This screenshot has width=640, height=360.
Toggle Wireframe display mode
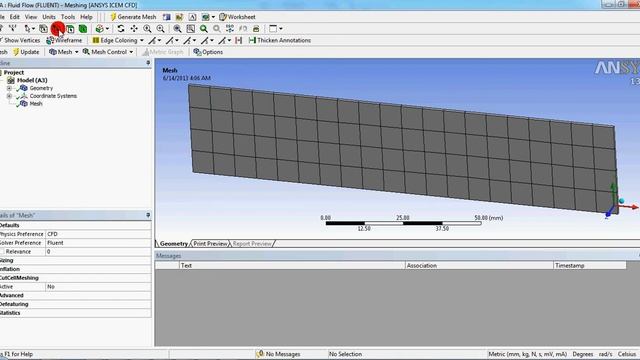64,40
